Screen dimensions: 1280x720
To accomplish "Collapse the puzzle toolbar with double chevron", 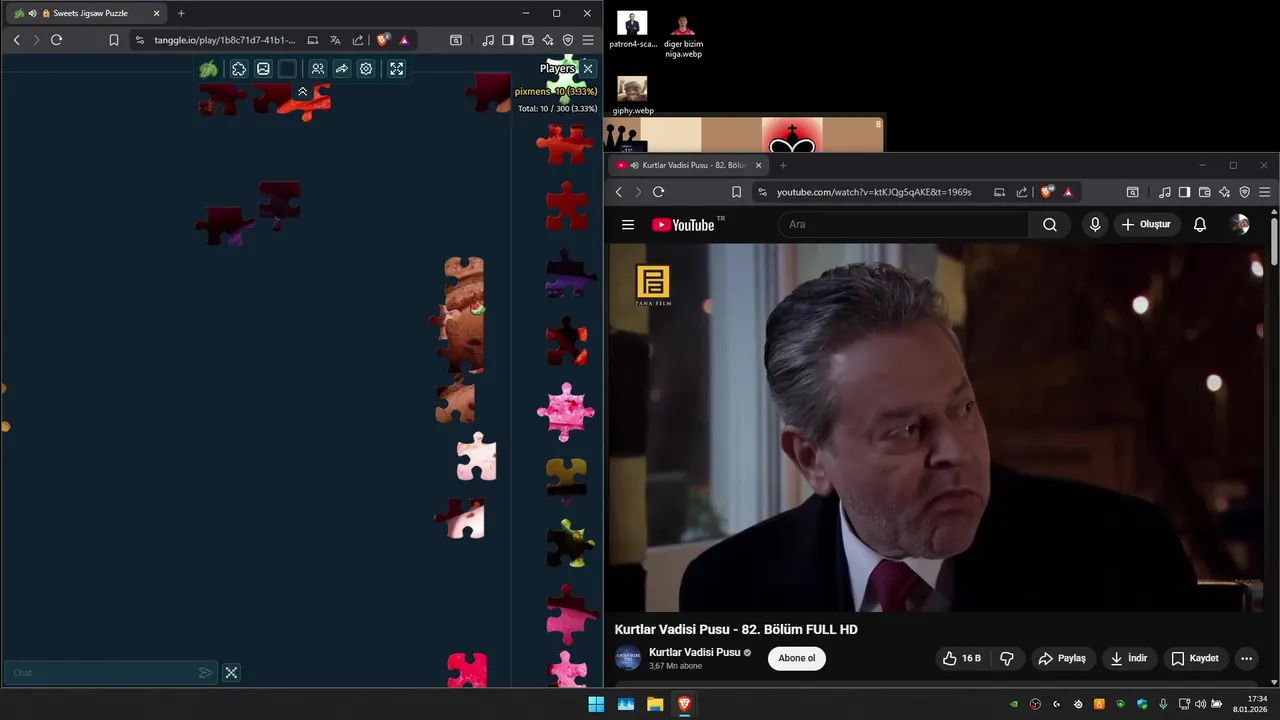I will point(302,92).
